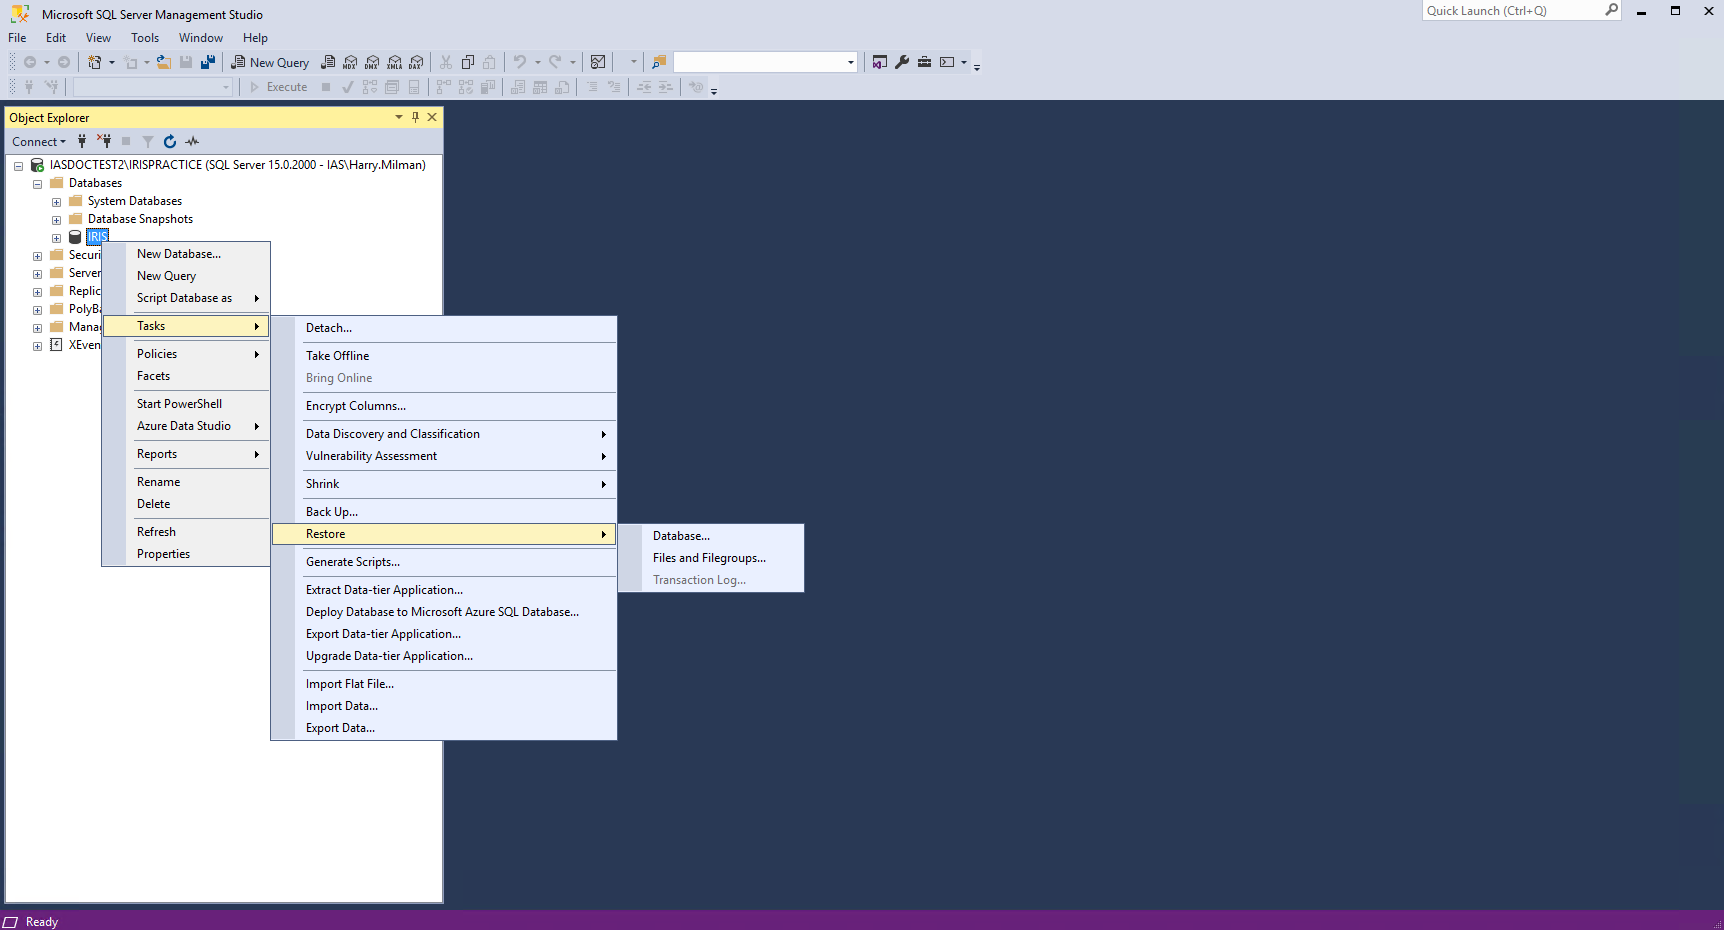The height and width of the screenshot is (930, 1724).
Task: Click the Database Engine Query icon
Action: (328, 62)
